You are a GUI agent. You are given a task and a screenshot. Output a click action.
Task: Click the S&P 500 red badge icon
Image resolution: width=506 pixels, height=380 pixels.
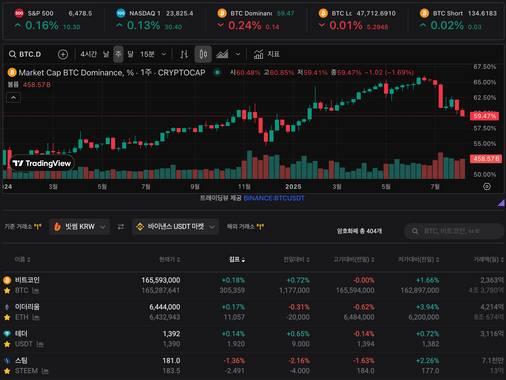[x=19, y=13]
